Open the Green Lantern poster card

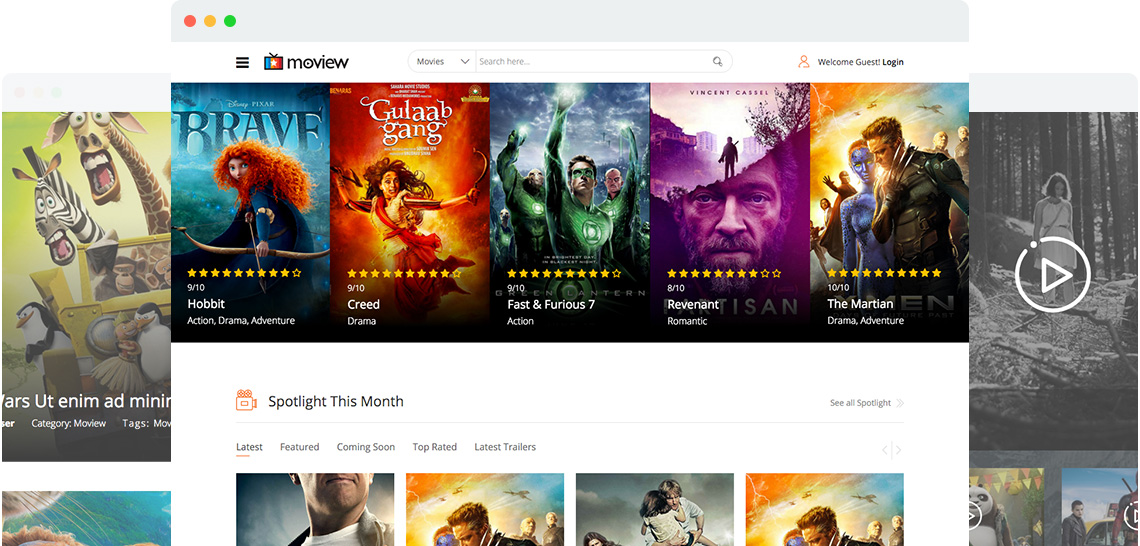(x=570, y=212)
